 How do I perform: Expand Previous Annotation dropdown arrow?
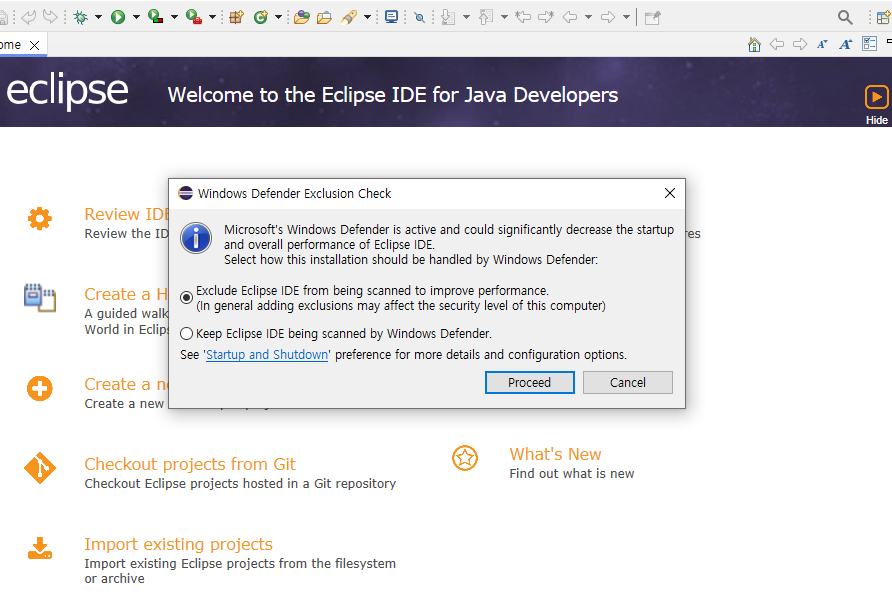pos(504,17)
